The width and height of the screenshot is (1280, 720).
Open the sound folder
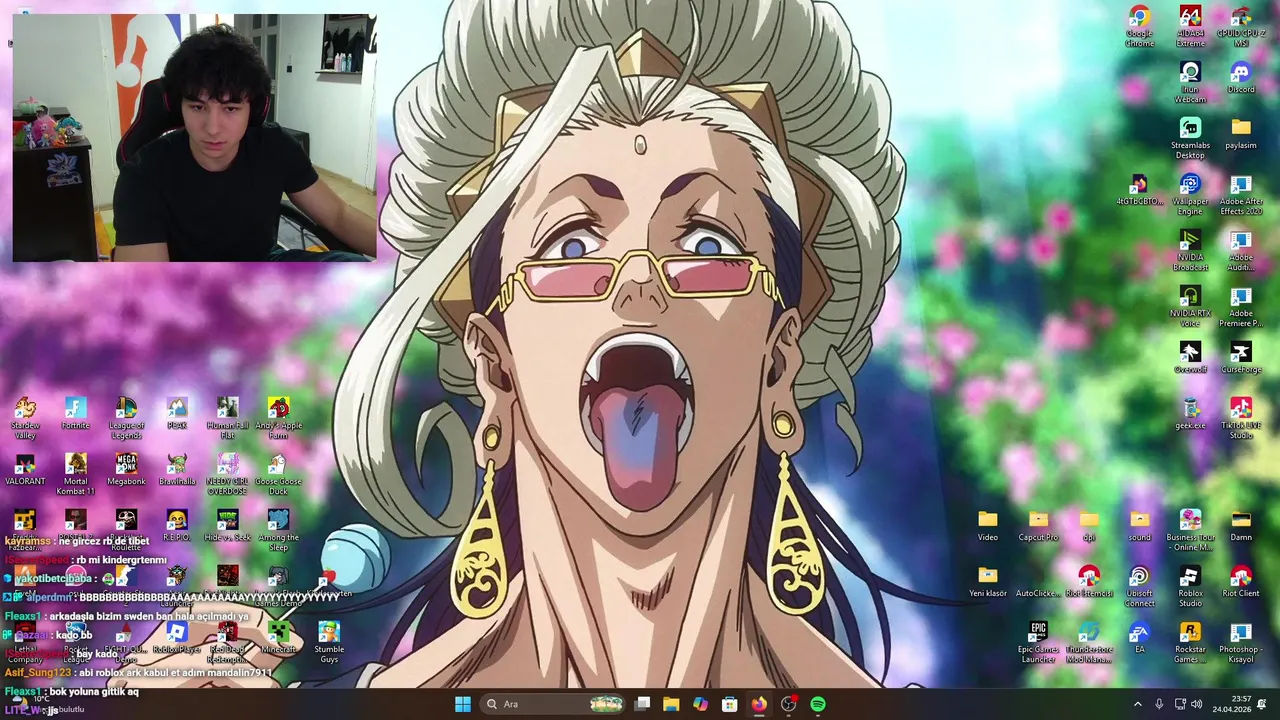[x=1140, y=526]
